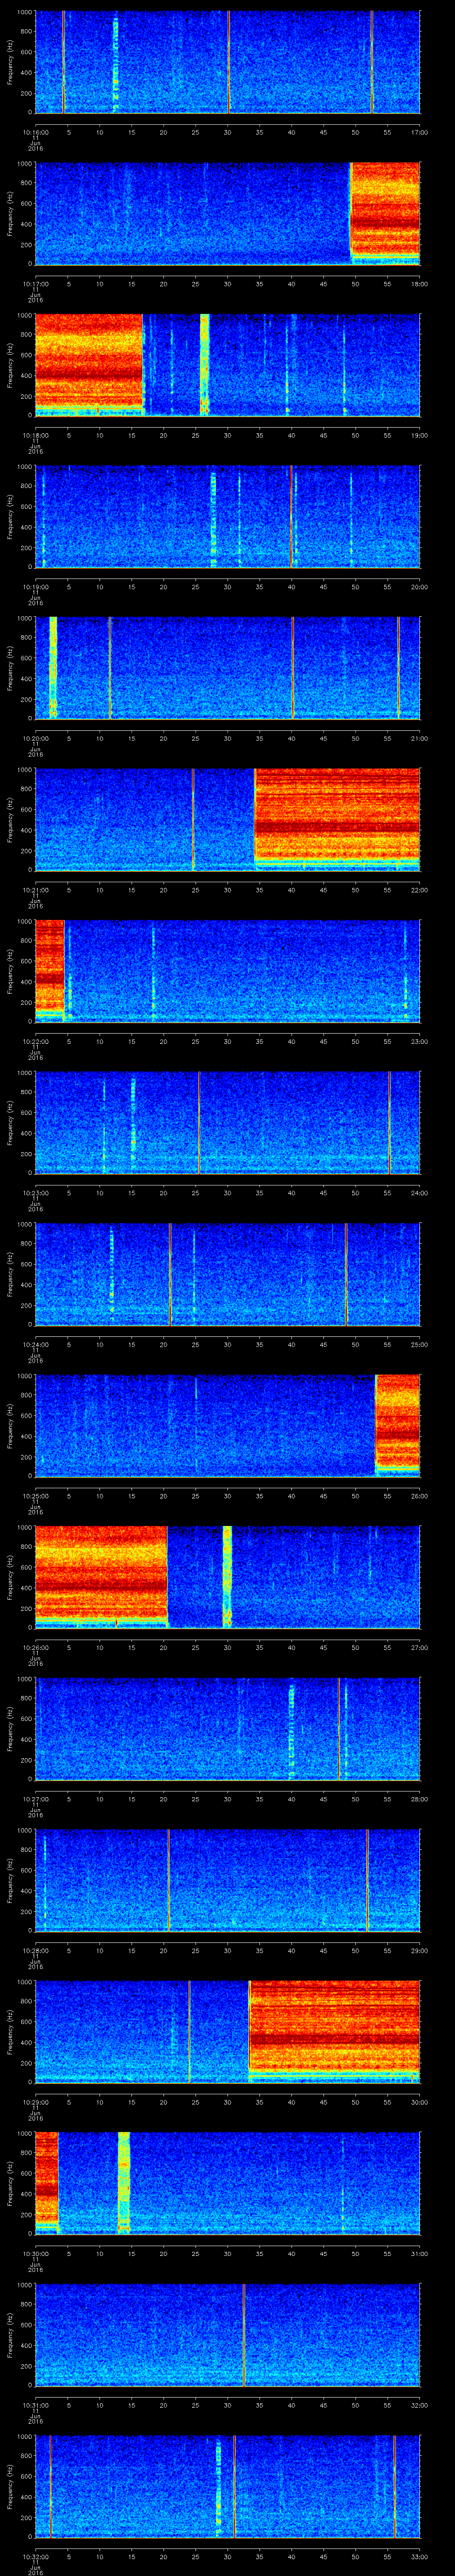This screenshot has height=2576, width=455.
Task: Select the spectrogram panel starting at 10:28:00
Action: coord(227,1880)
